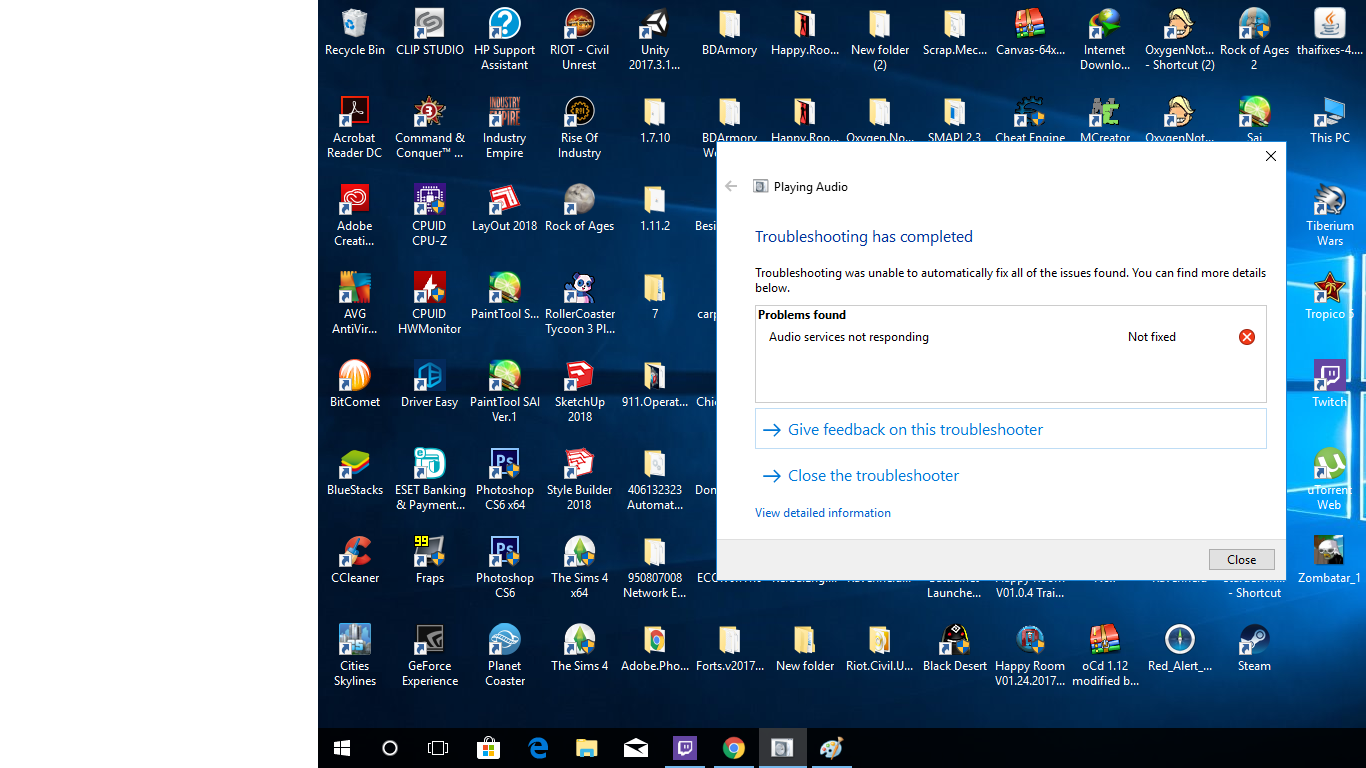Launch Edge browser from taskbar
Image resolution: width=1366 pixels, height=768 pixels.
coord(537,748)
